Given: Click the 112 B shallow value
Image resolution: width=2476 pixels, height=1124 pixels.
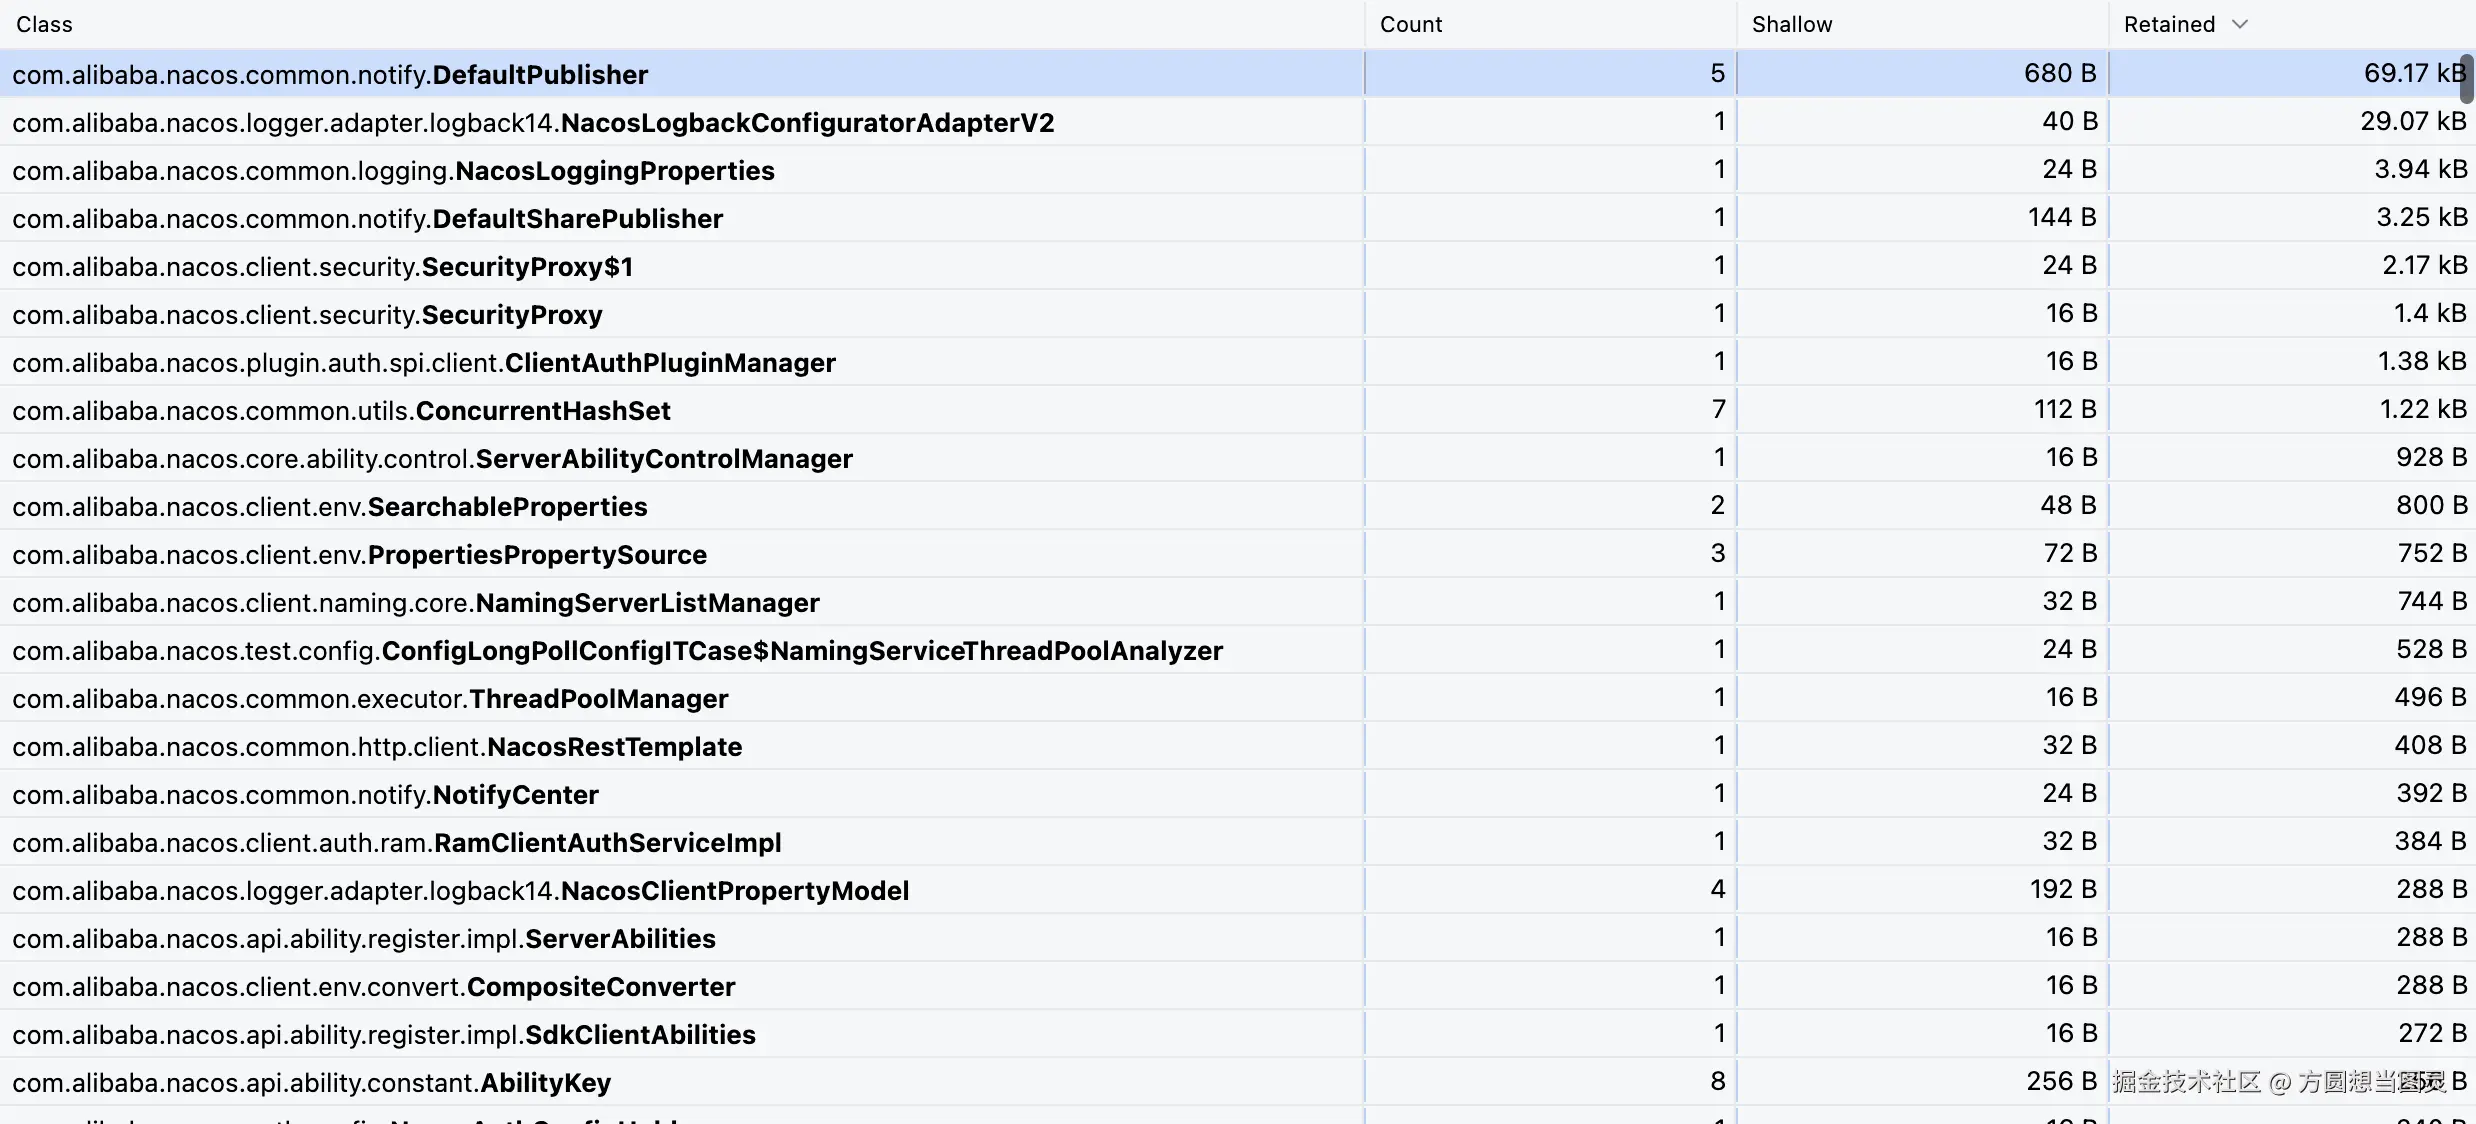Looking at the screenshot, I should (2065, 409).
